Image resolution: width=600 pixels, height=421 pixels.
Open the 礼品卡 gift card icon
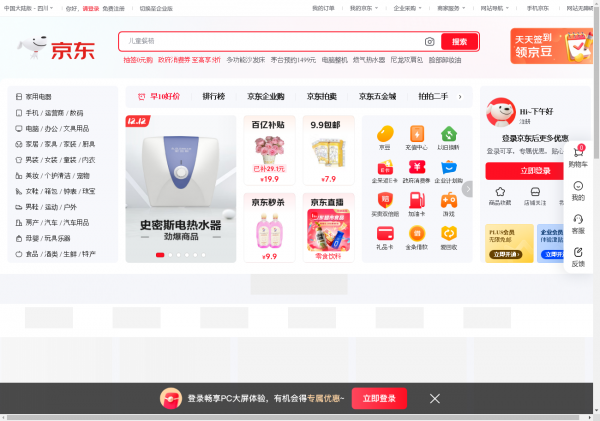tap(384, 234)
